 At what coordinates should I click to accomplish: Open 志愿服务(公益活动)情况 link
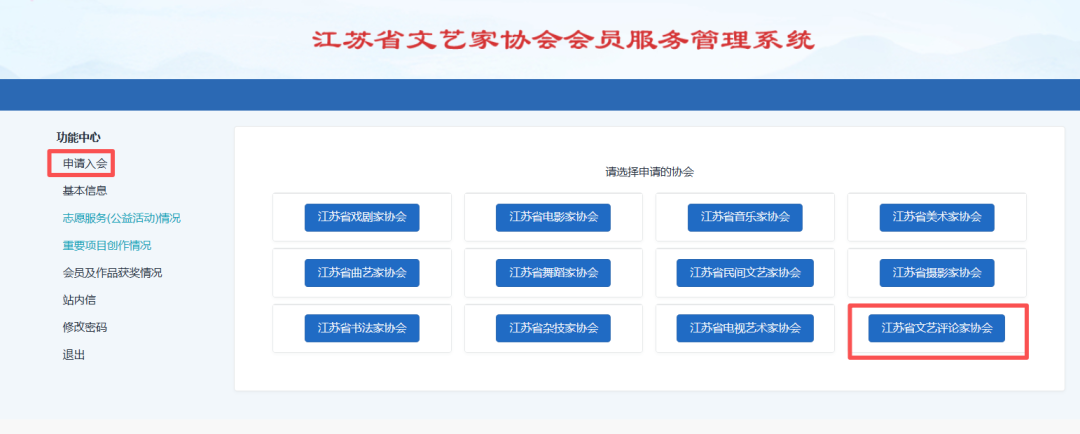pyautogui.click(x=121, y=218)
